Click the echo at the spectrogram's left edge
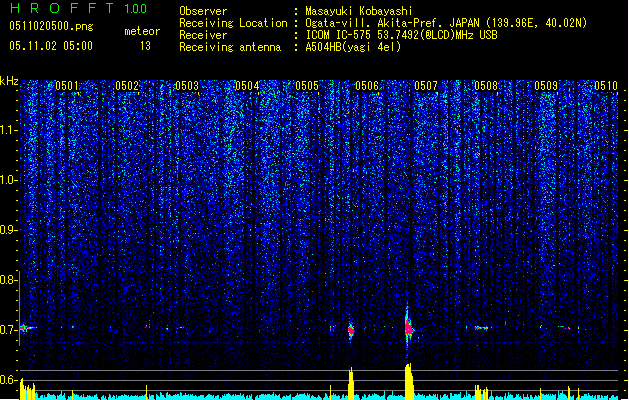This screenshot has height=400, width=629. click(27, 328)
